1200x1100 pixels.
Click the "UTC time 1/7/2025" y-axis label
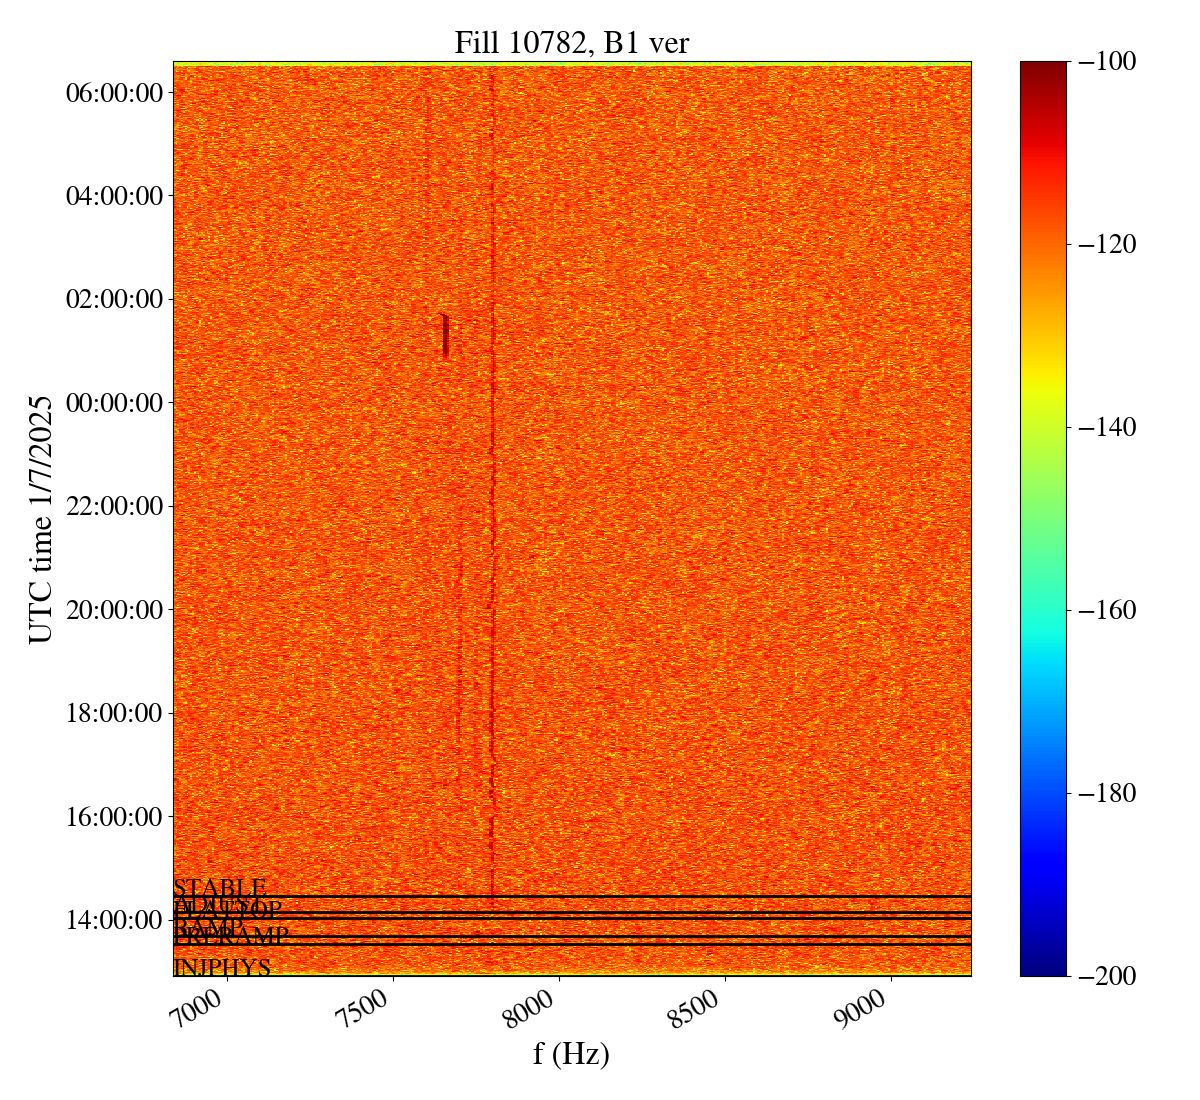[40, 519]
